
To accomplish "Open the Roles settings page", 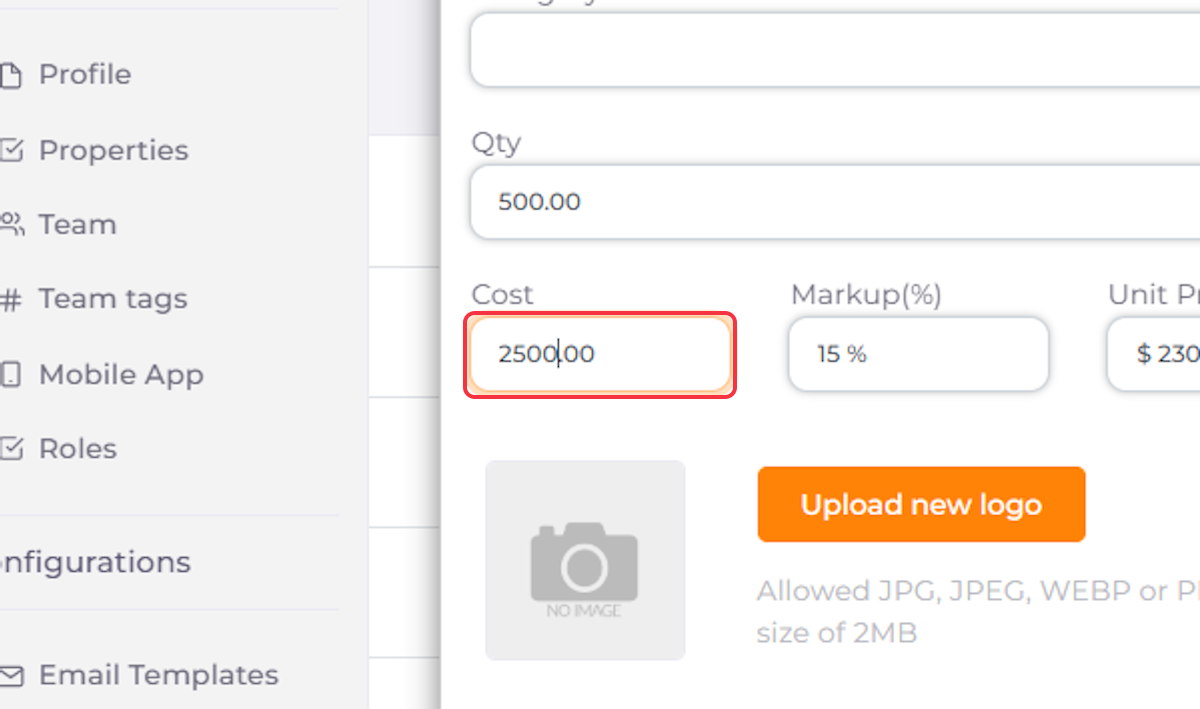I will 78,449.
